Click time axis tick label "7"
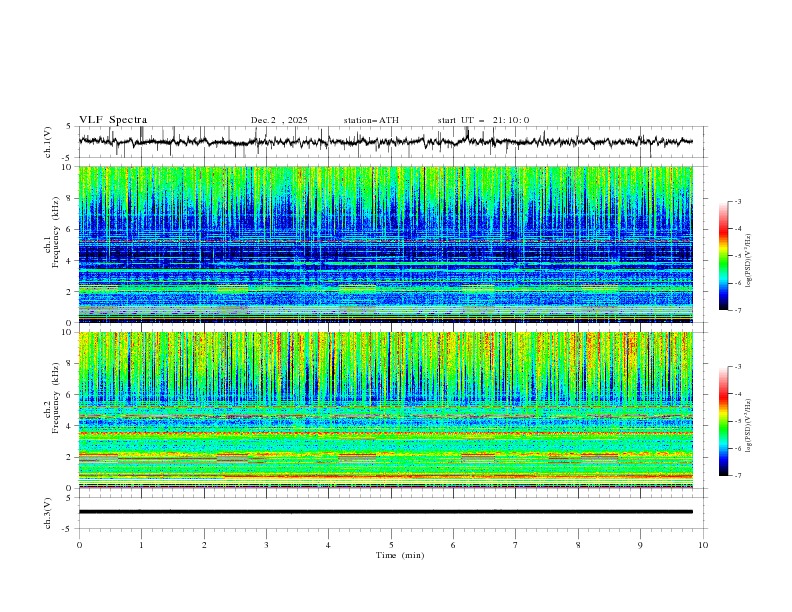792x612 pixels. pyautogui.click(x=516, y=545)
